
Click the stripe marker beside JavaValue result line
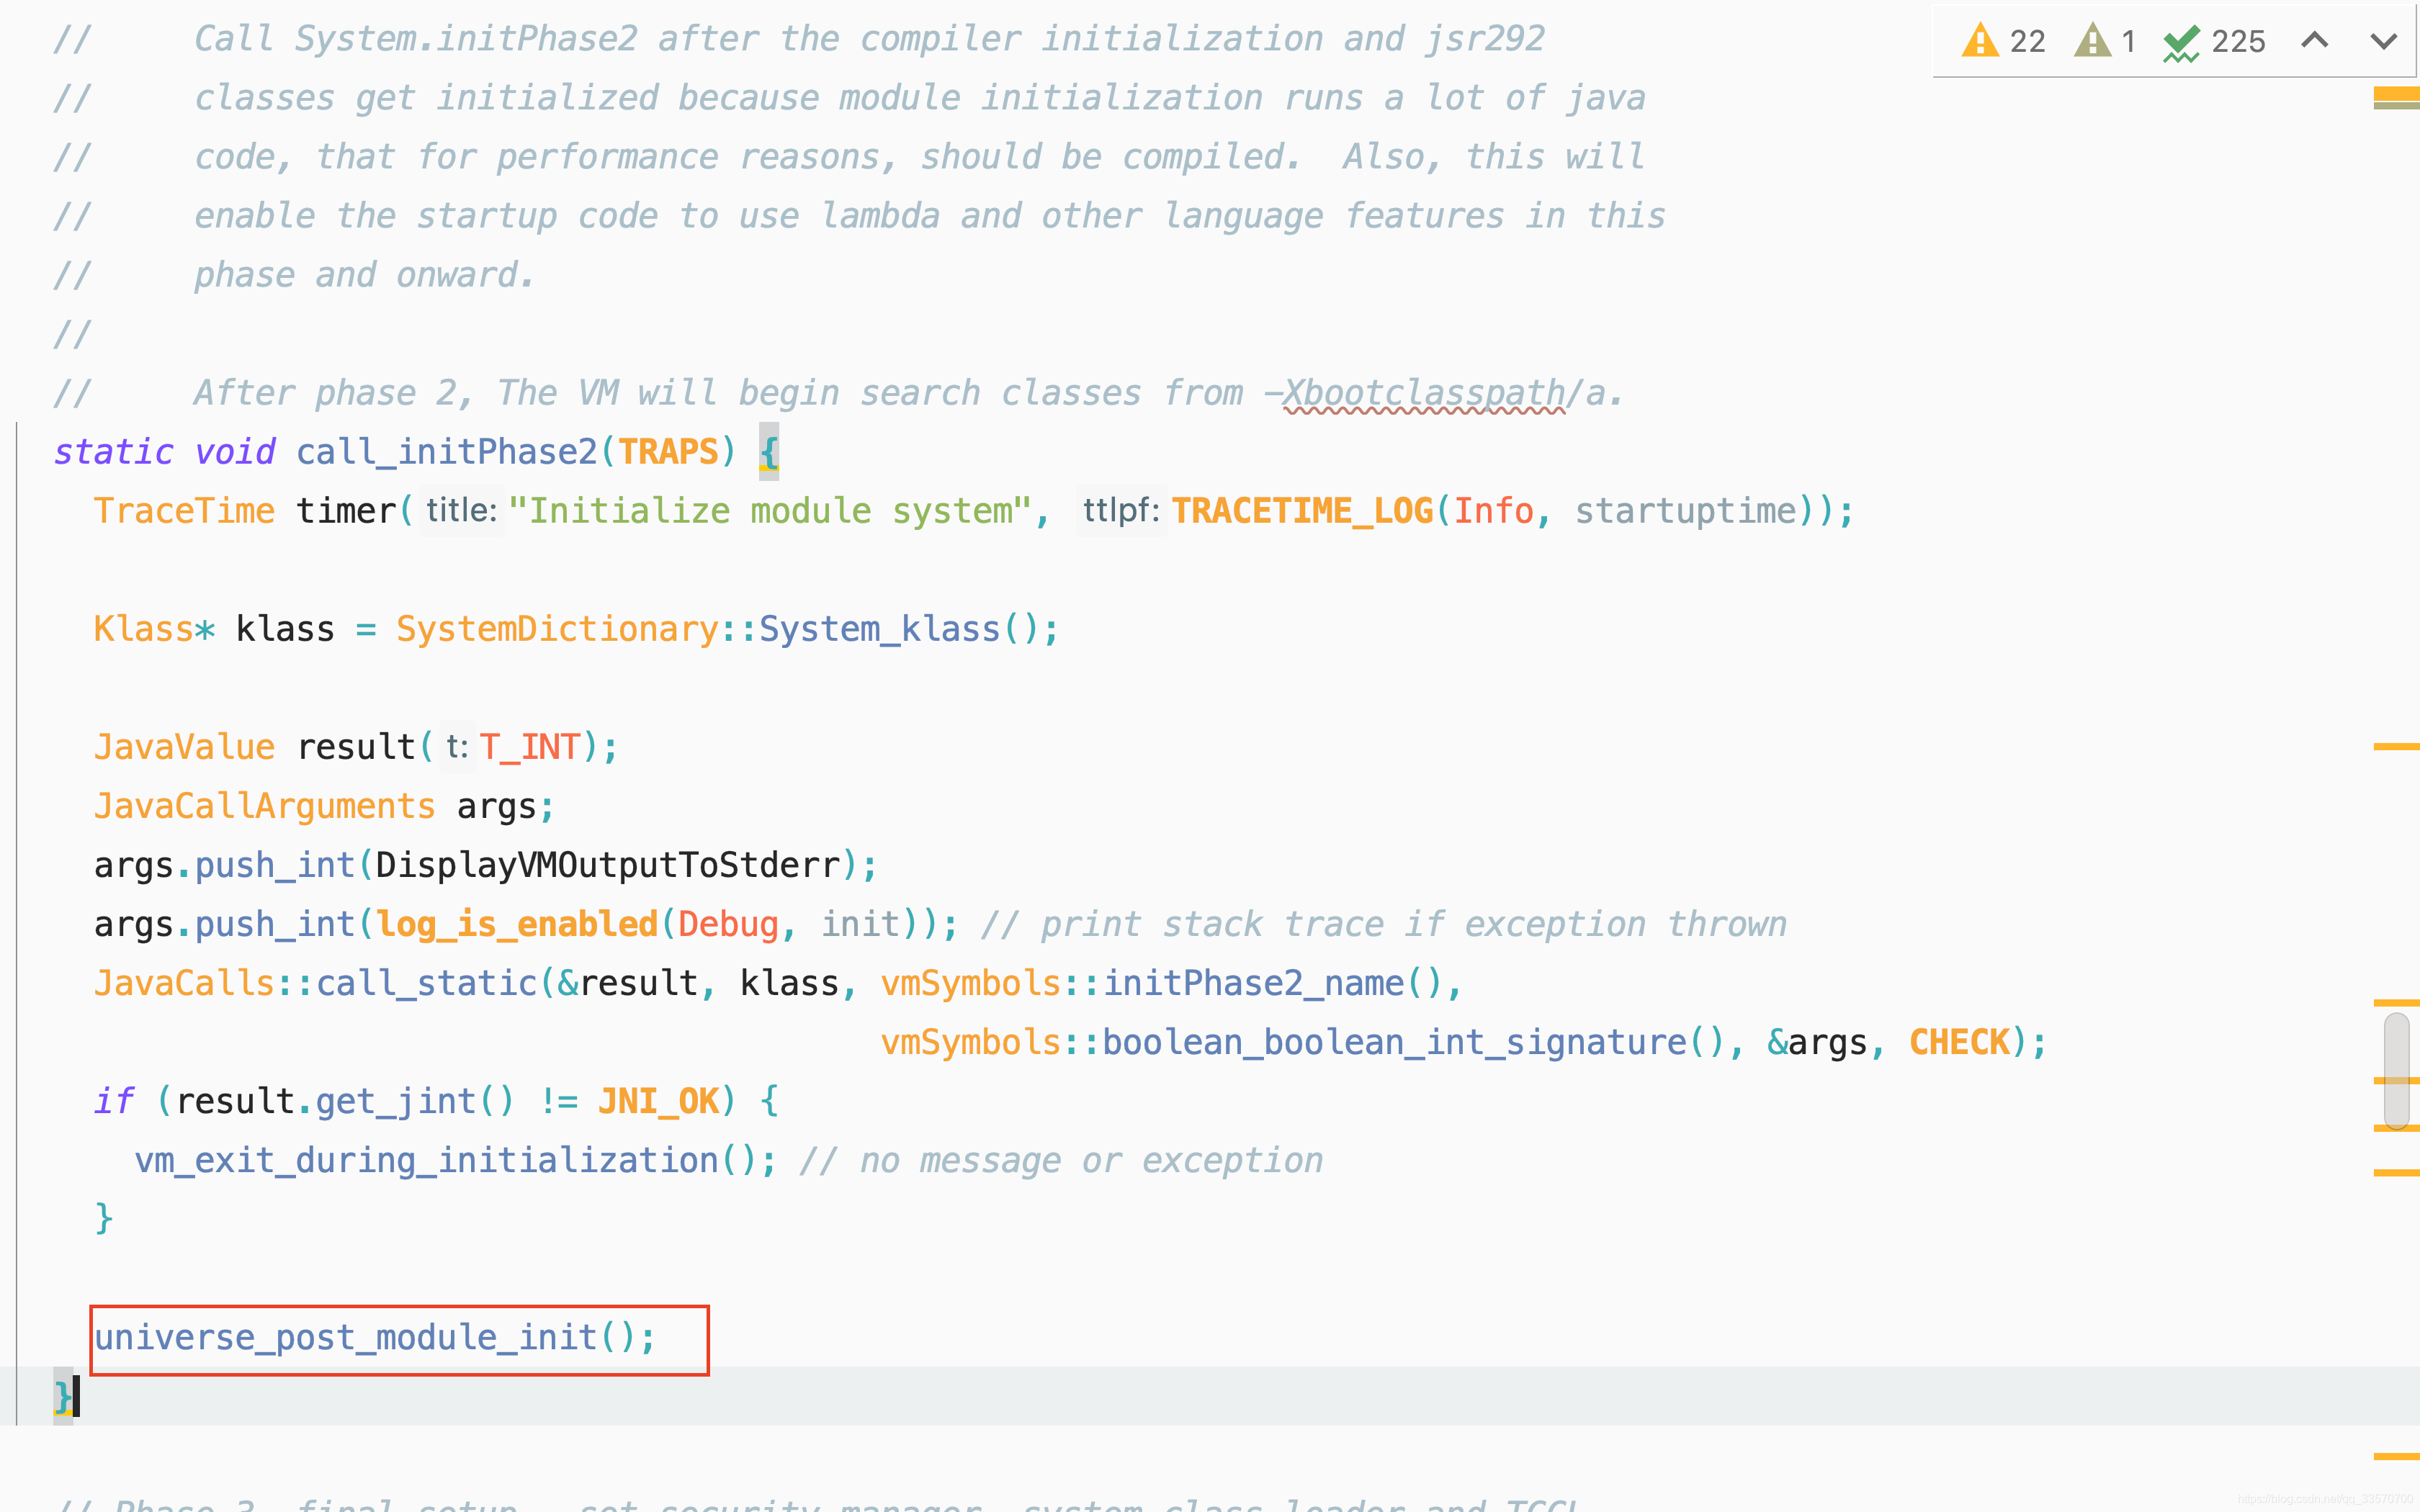2396,746
